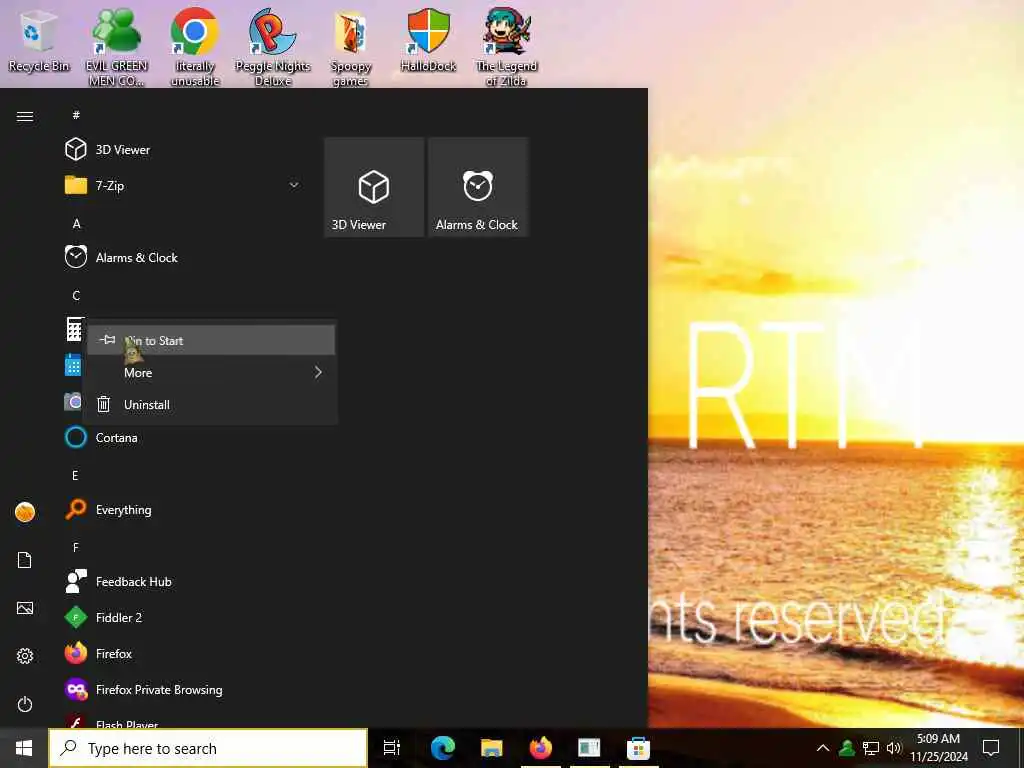Choose Uninstall from the context menu
1024x768 pixels.
[211, 404]
